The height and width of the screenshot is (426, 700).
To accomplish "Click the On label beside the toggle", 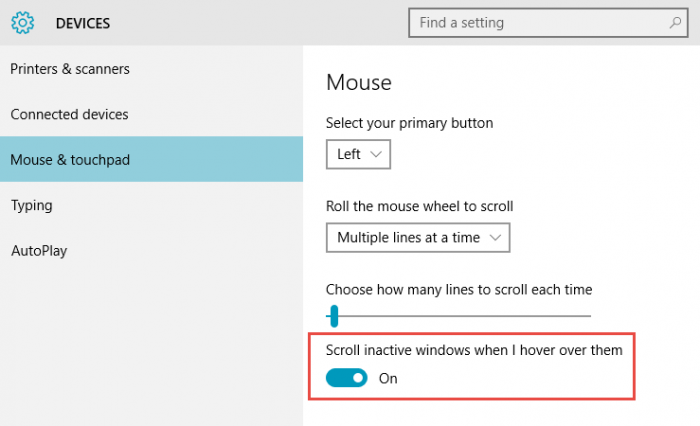I will (388, 378).
